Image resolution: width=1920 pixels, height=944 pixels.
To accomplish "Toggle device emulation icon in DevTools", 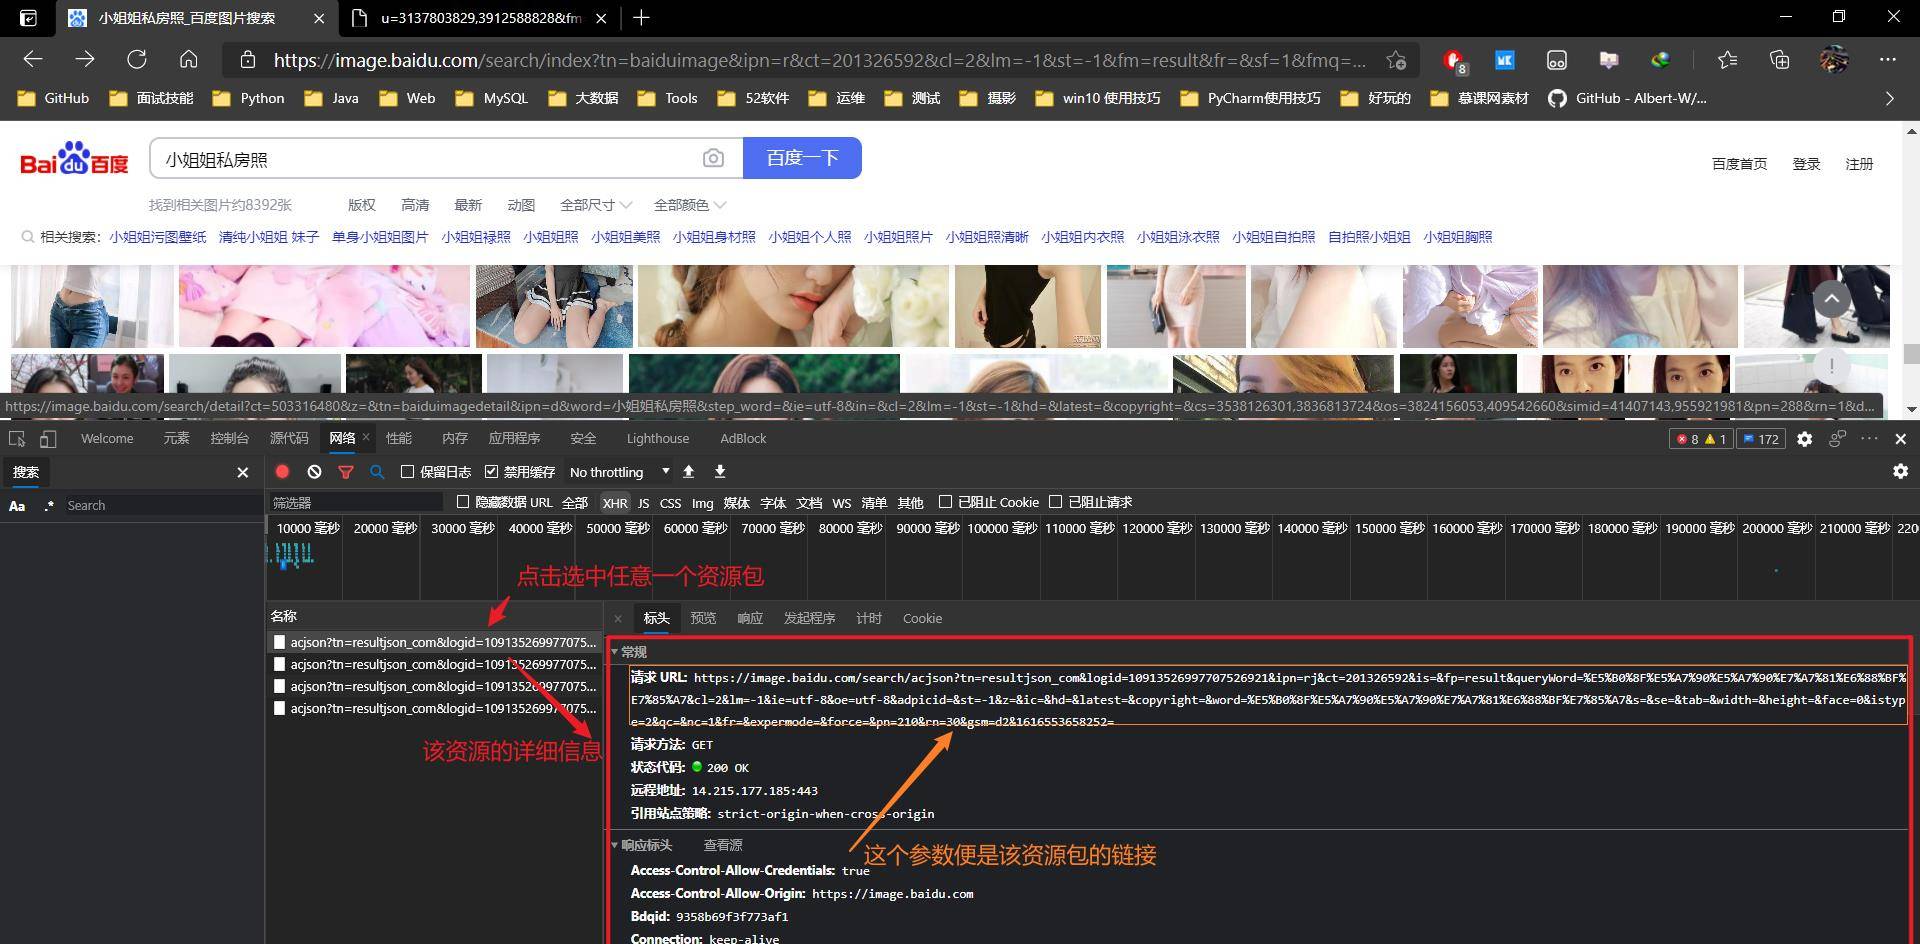I will point(48,439).
